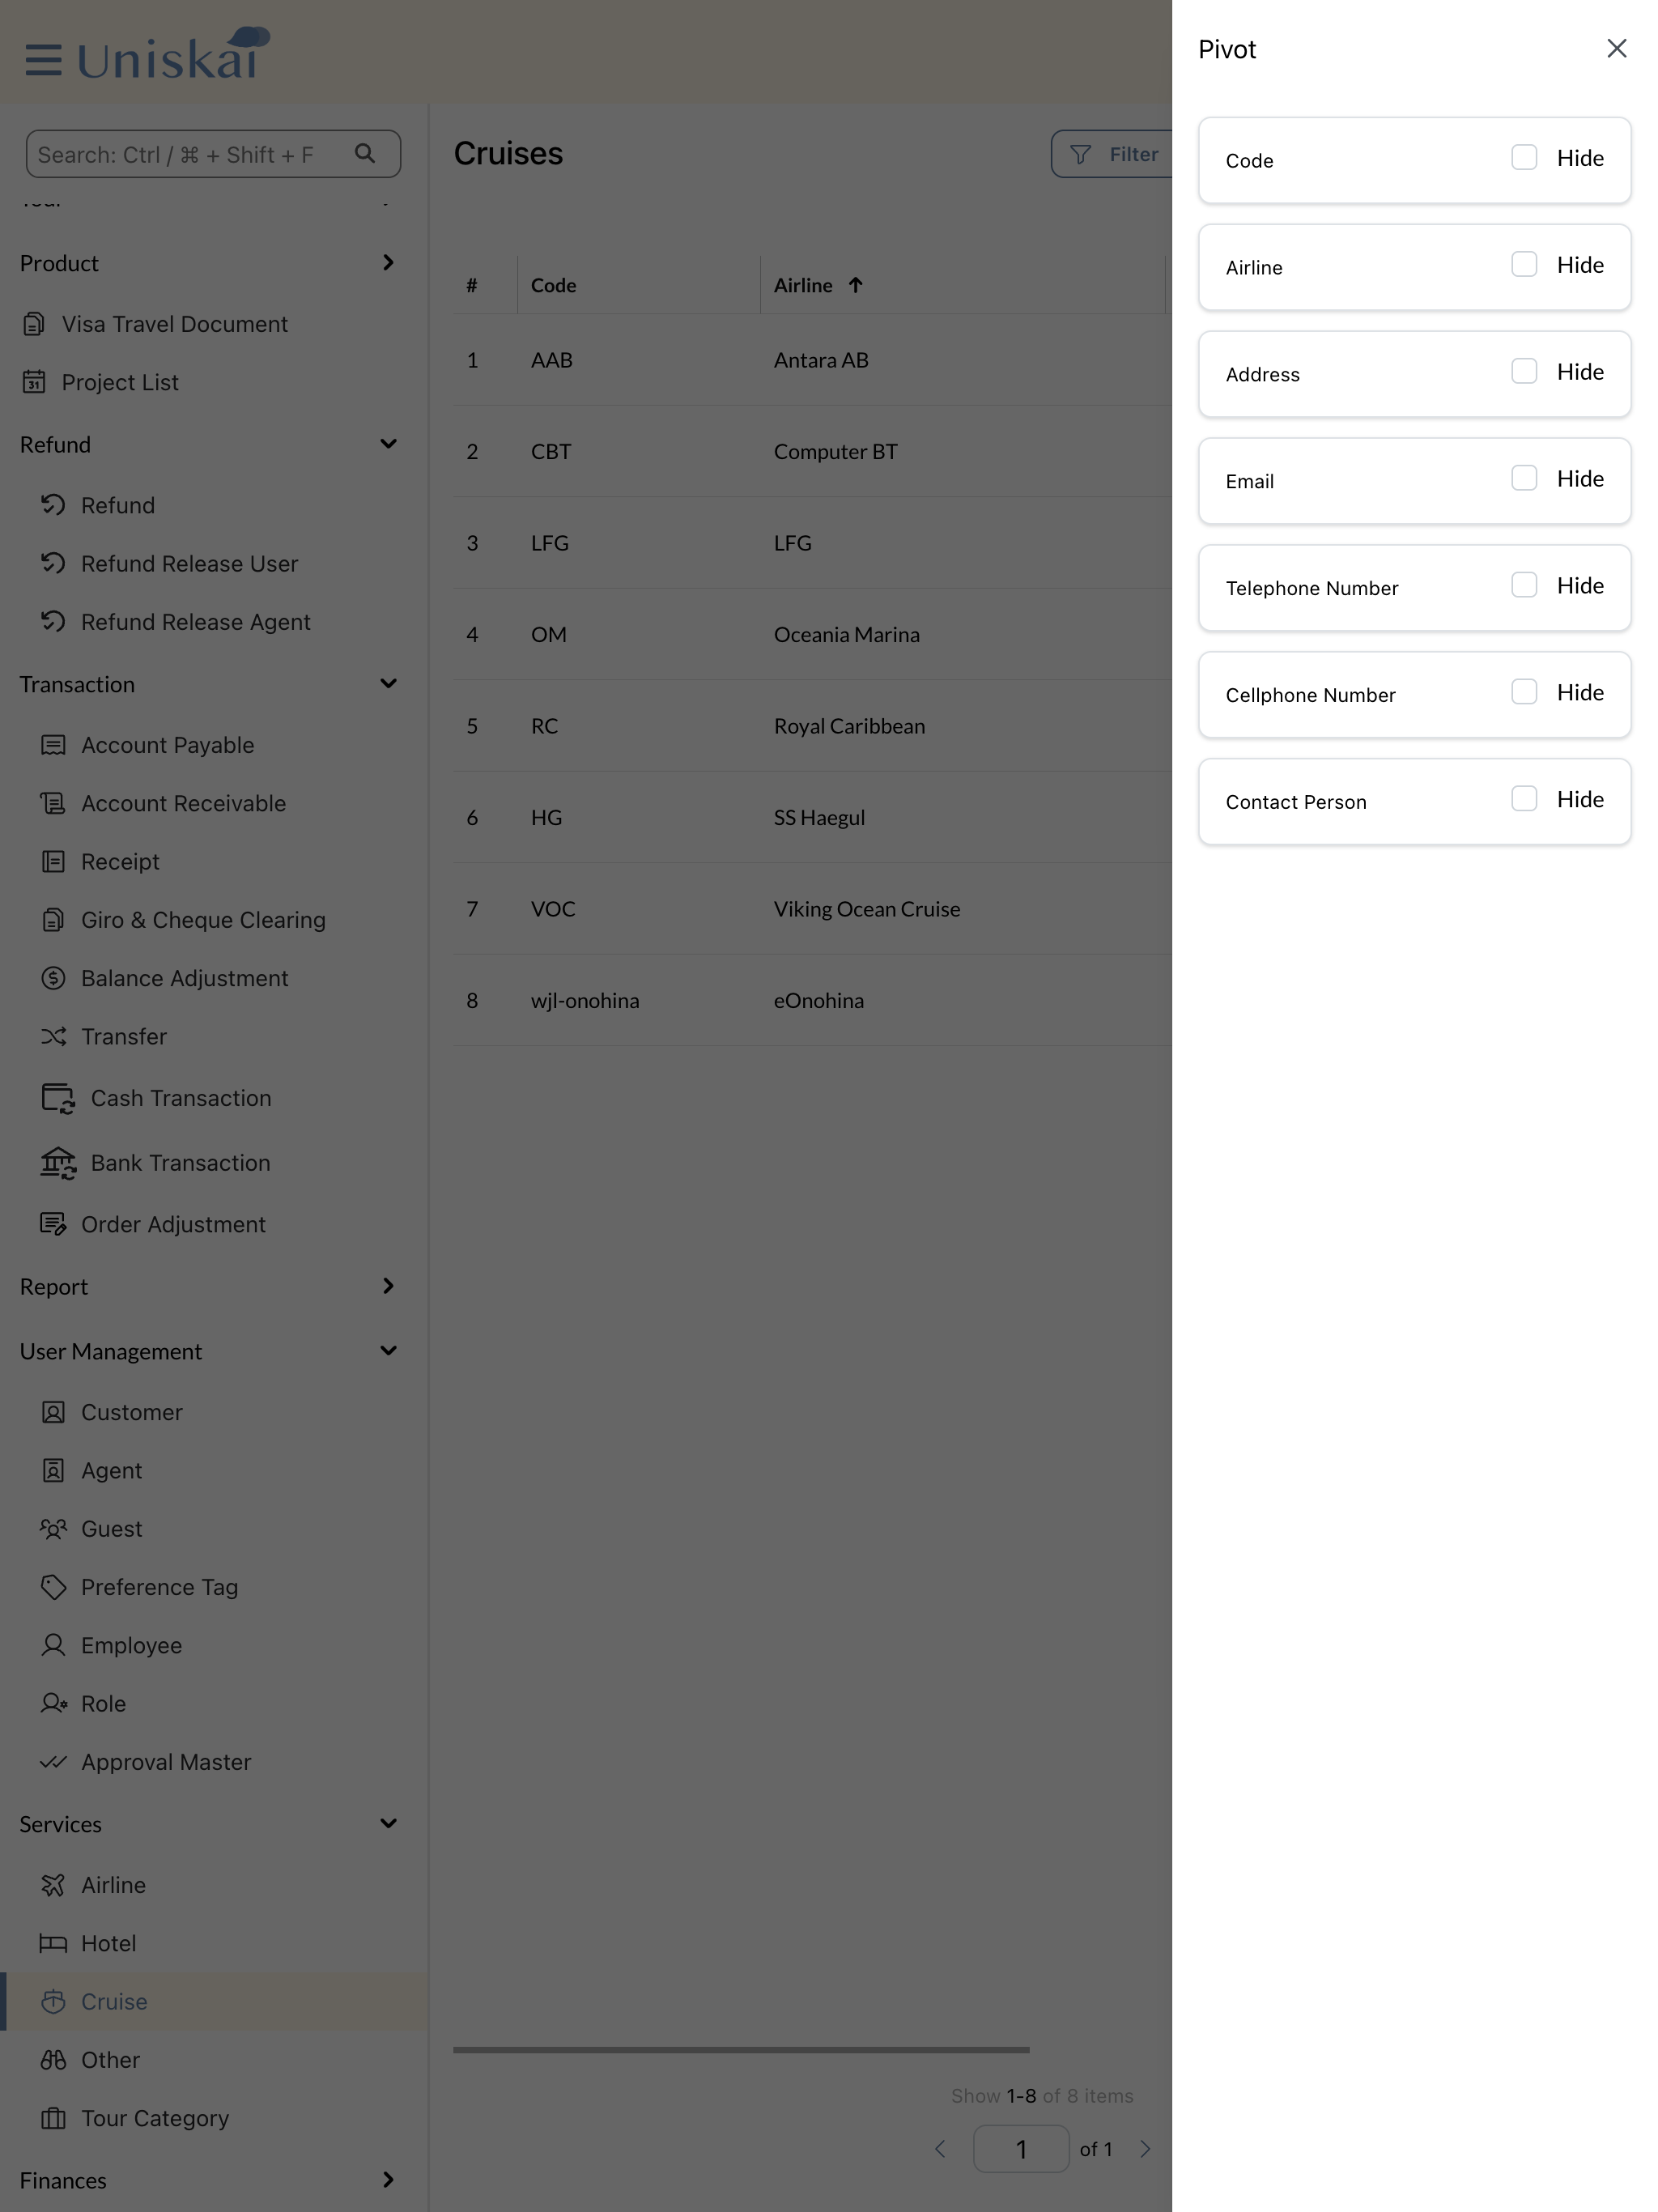
Task: Click the search magnifier icon
Action: coord(365,154)
